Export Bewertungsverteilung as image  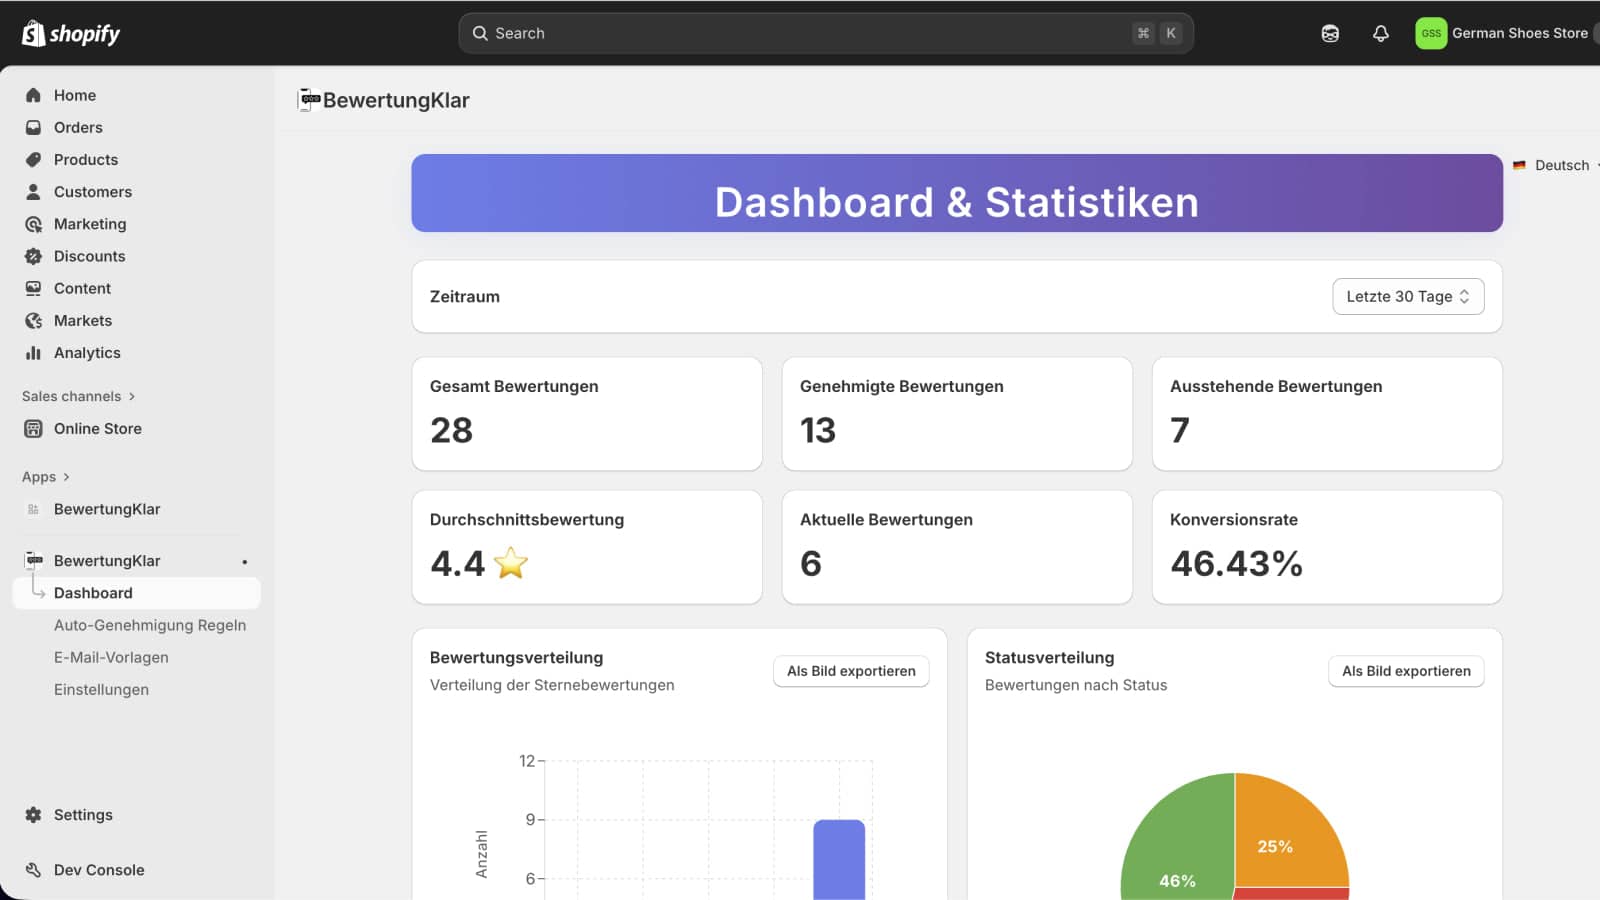pos(850,671)
